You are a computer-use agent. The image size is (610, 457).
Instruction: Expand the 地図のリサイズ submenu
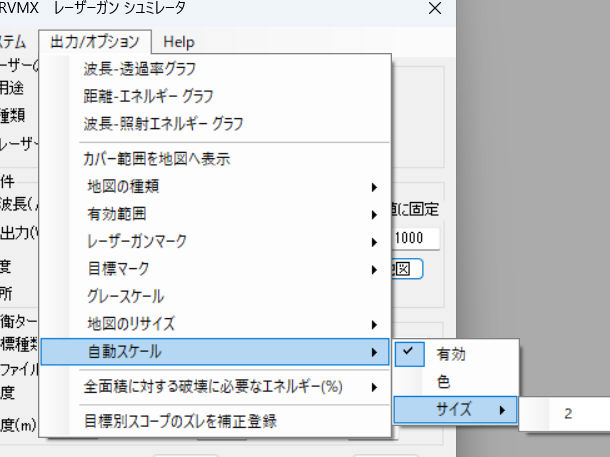131,323
